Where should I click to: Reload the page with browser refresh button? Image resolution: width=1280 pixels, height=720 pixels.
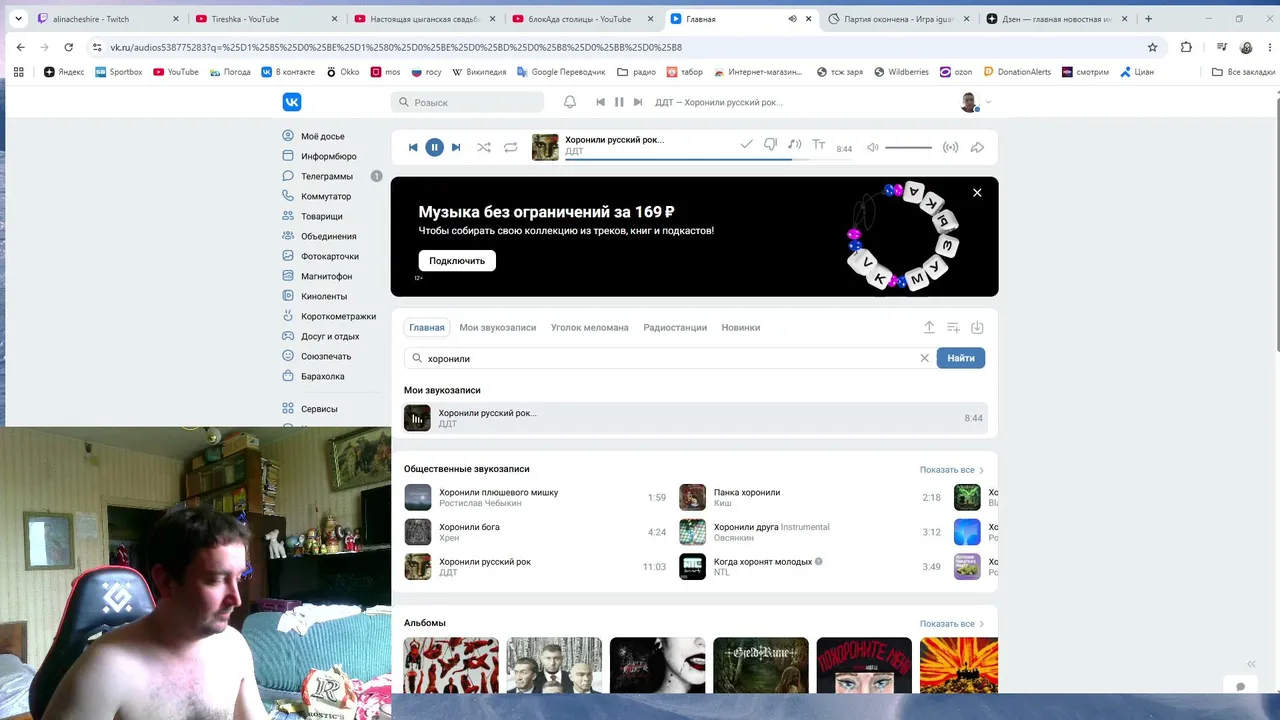(68, 47)
